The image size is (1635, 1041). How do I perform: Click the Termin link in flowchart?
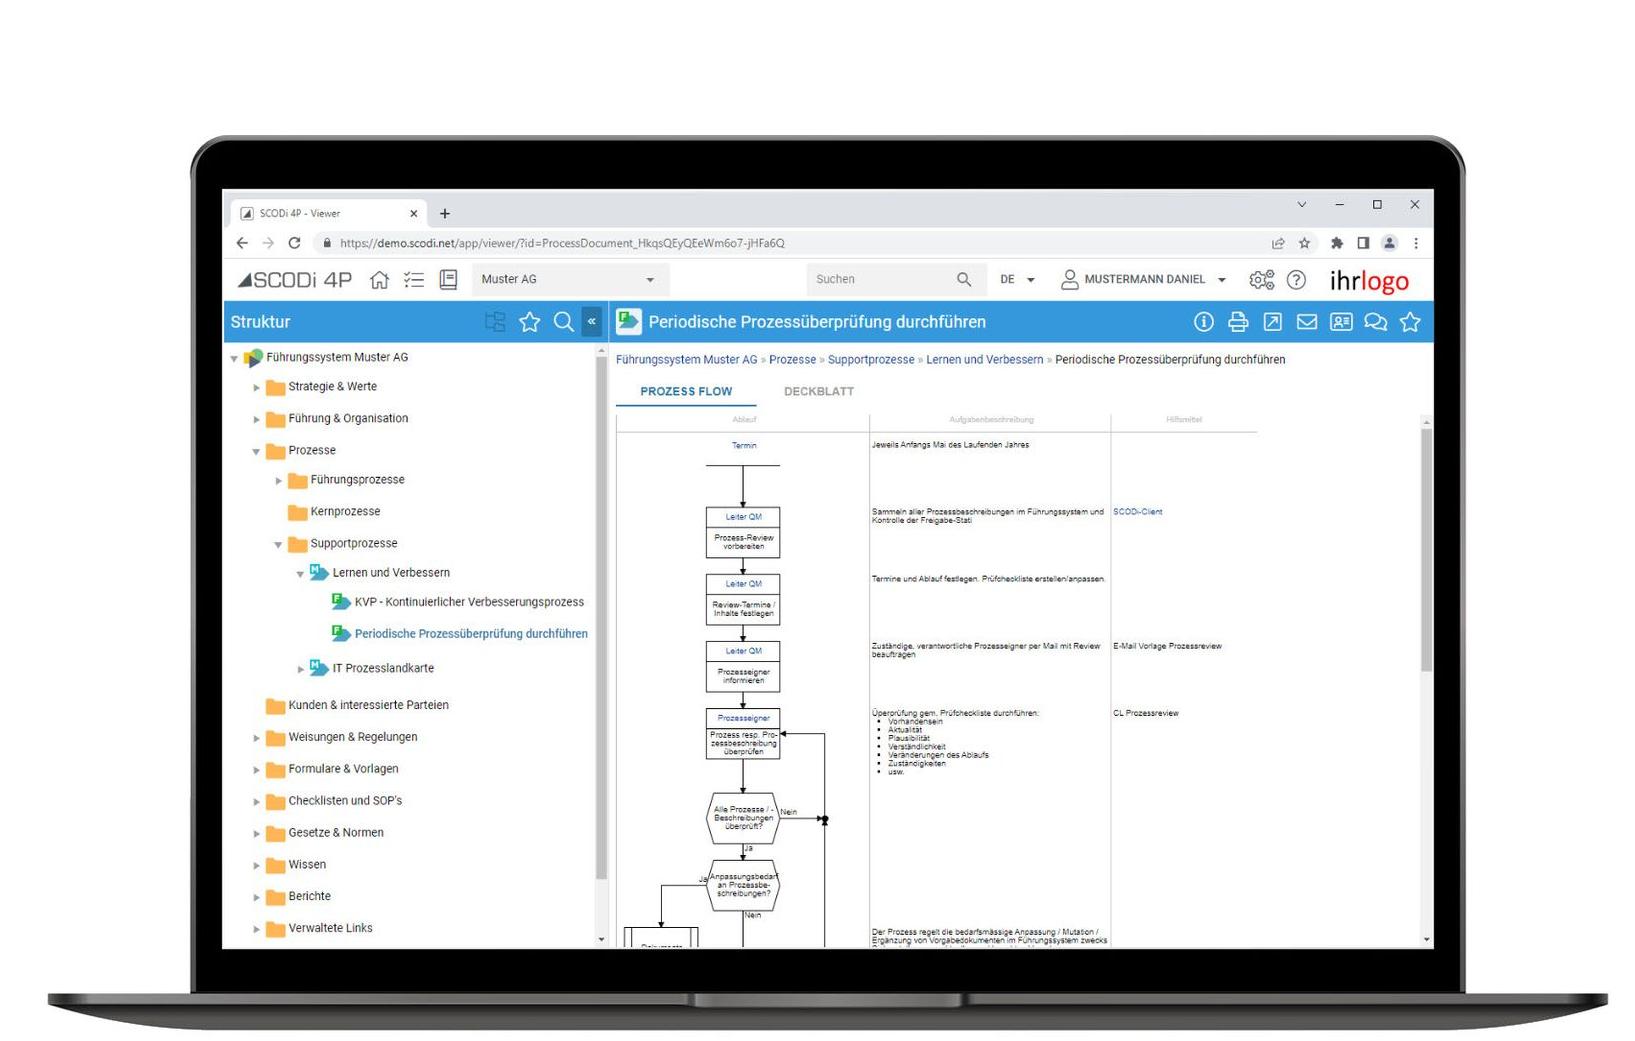click(x=744, y=446)
